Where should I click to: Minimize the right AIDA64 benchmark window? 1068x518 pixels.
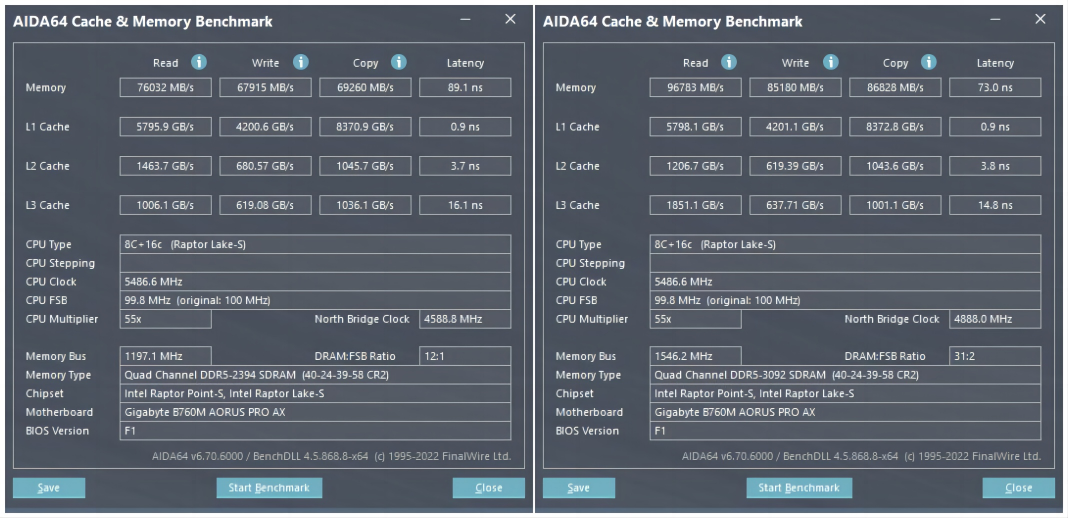click(x=995, y=20)
